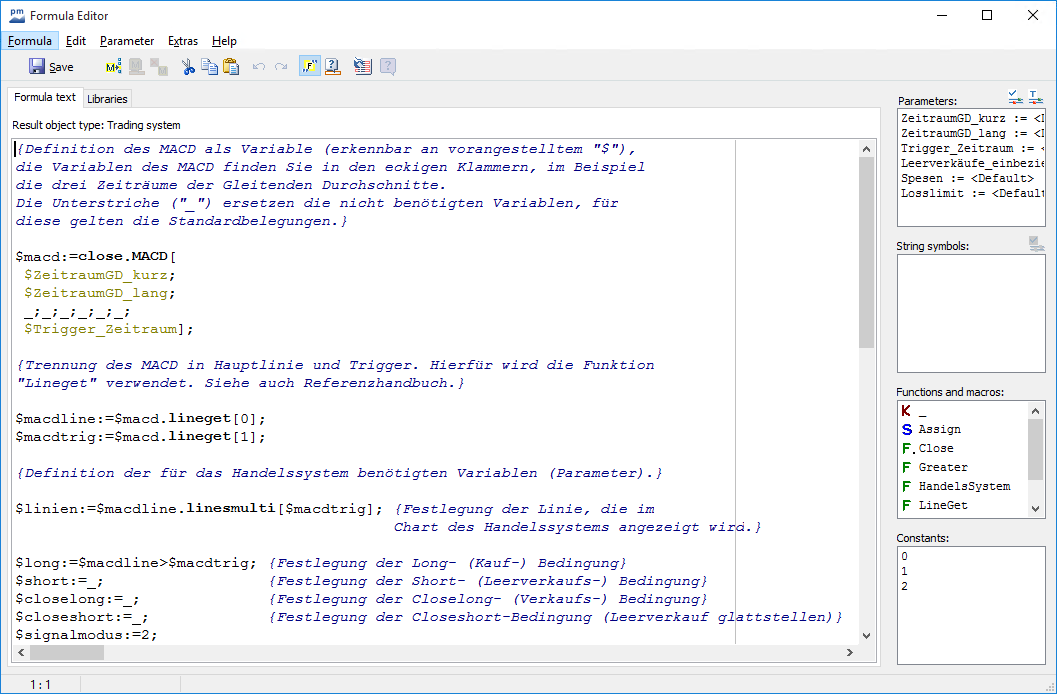The width and height of the screenshot is (1057, 694).
Task: Click the red striped list toolbar icon
Action: 362,67
